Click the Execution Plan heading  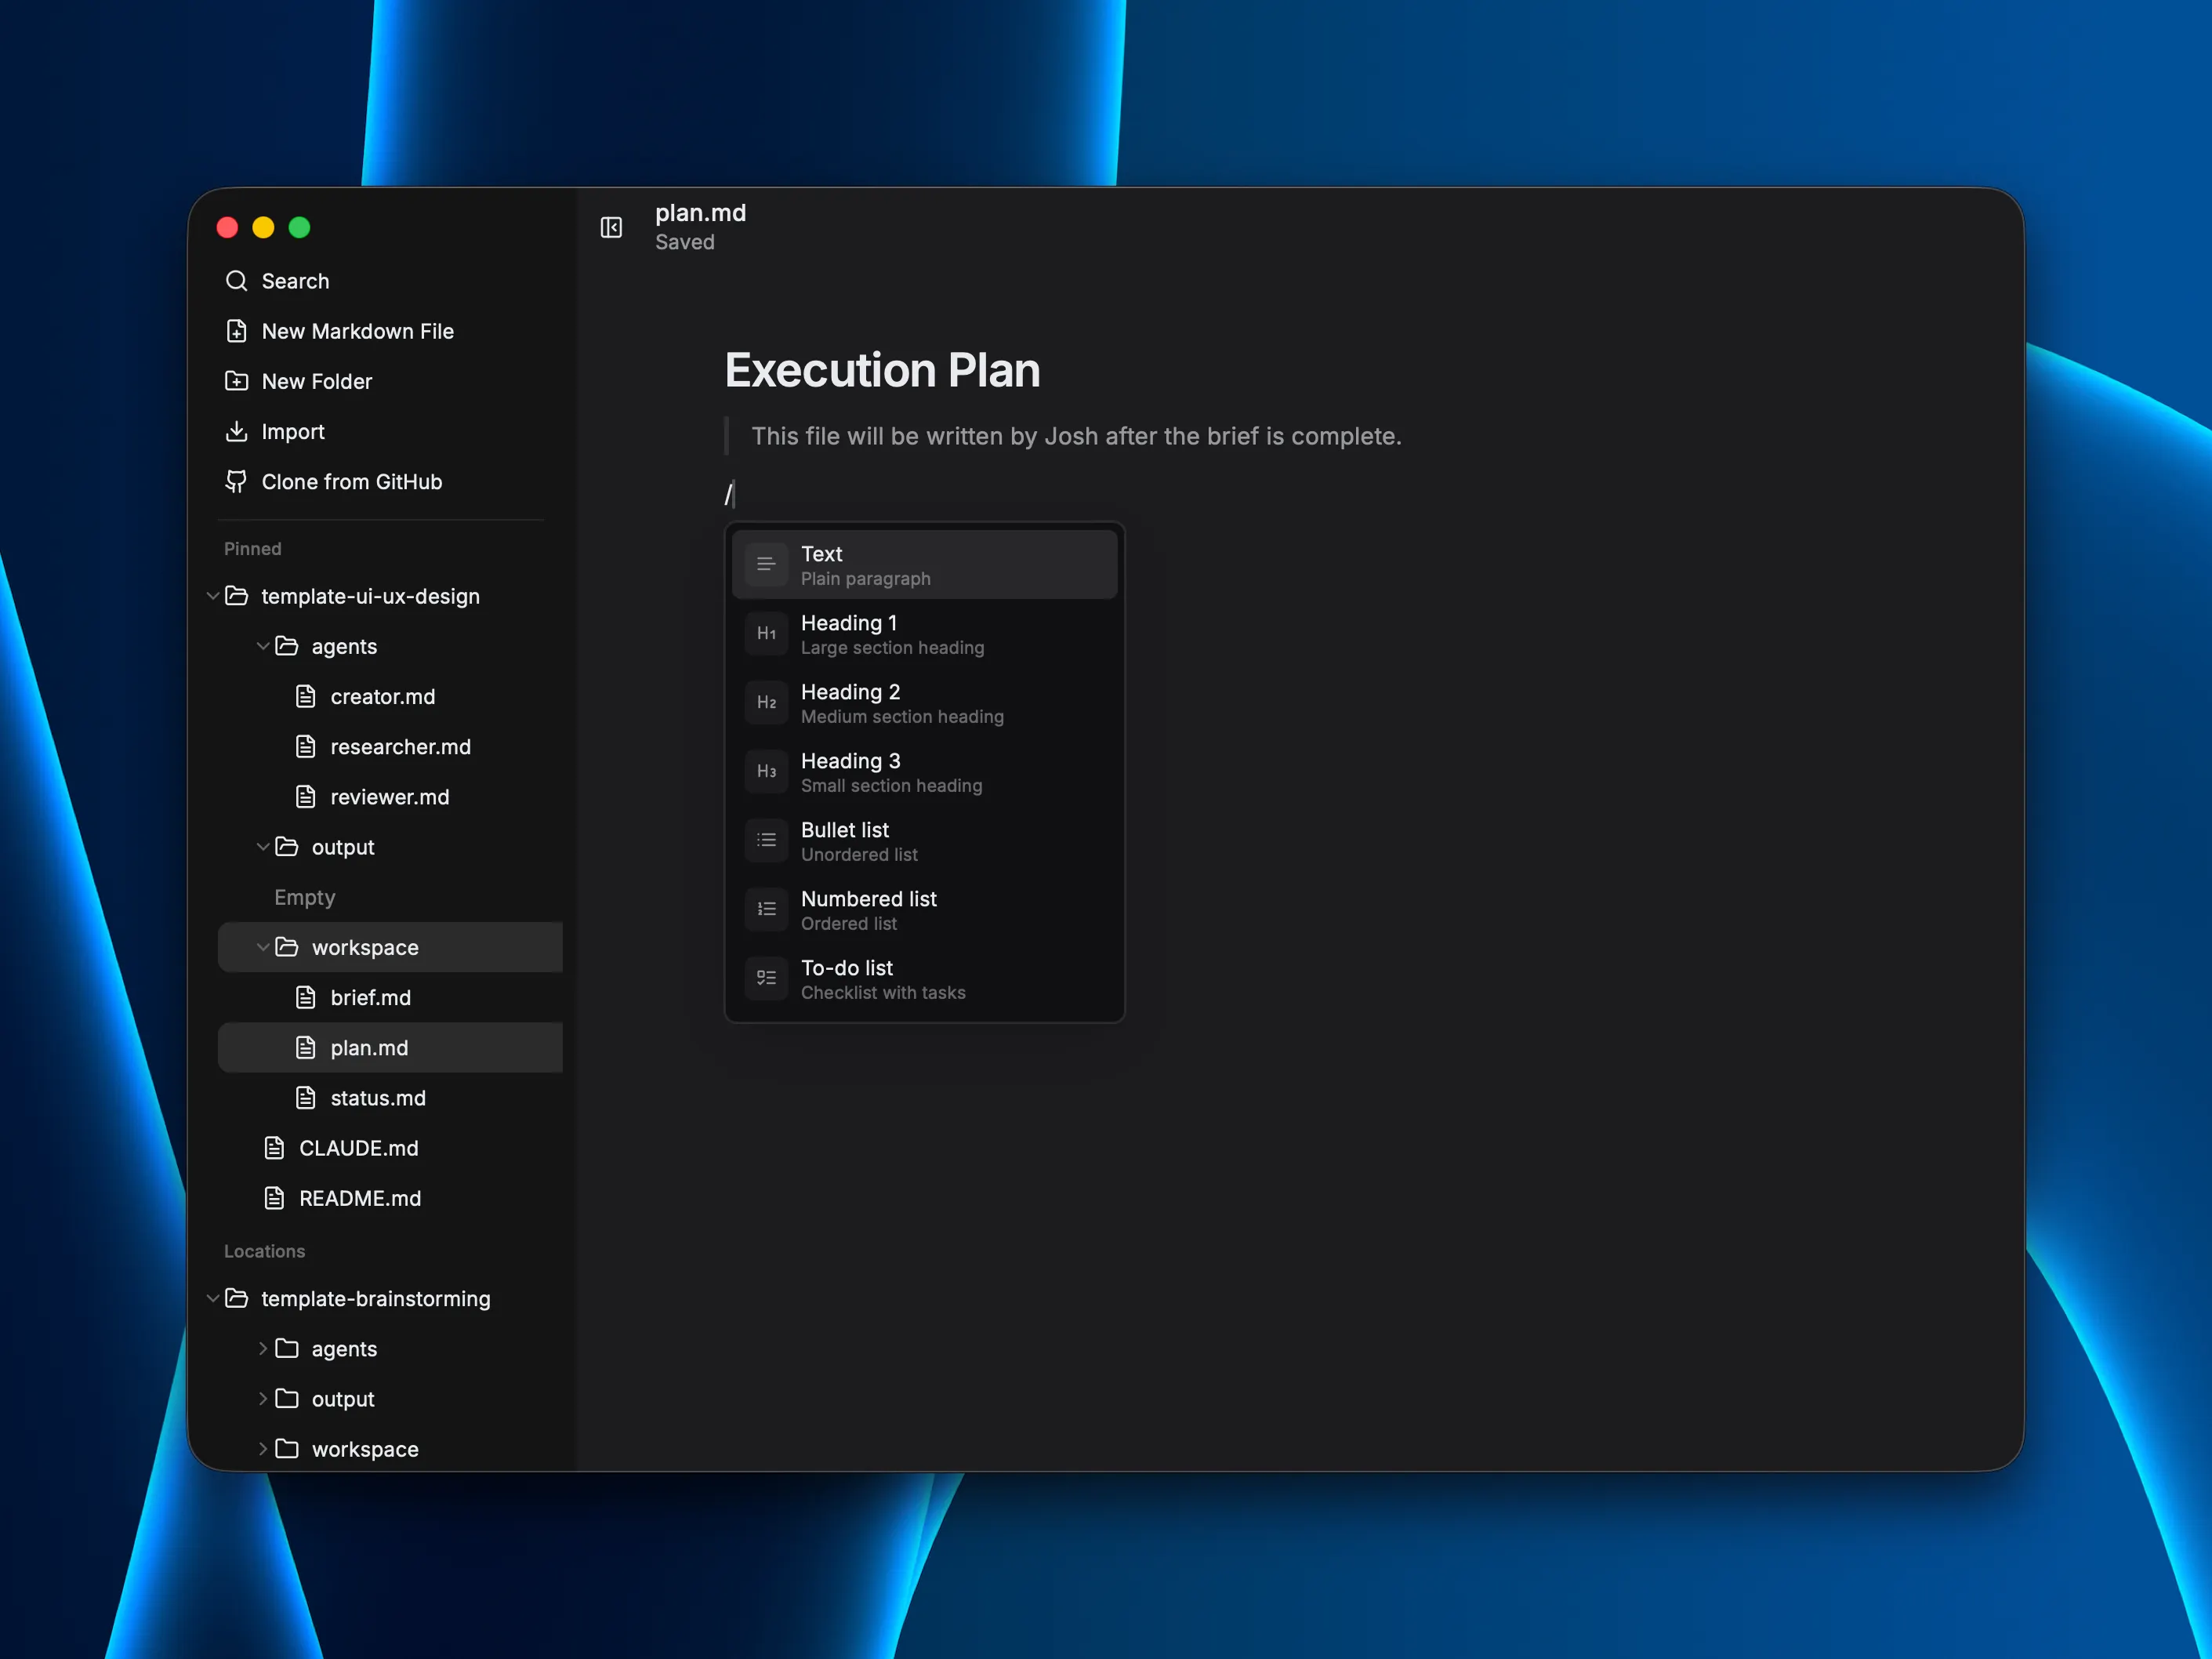pyautogui.click(x=882, y=370)
